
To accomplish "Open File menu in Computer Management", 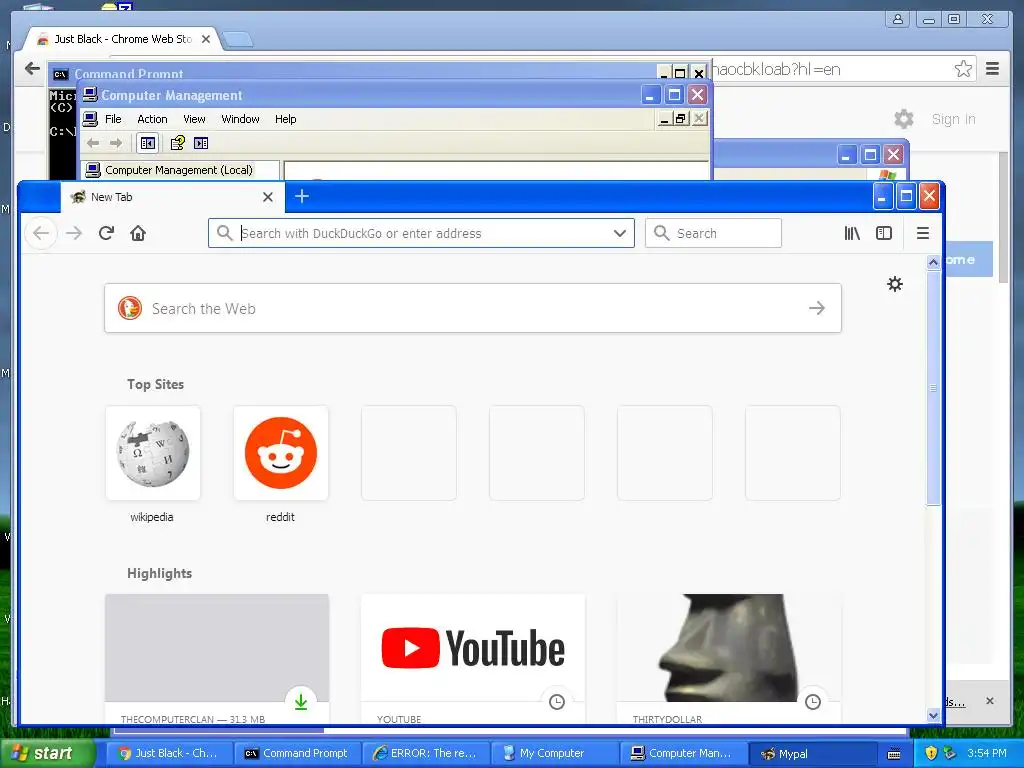I will (x=113, y=119).
